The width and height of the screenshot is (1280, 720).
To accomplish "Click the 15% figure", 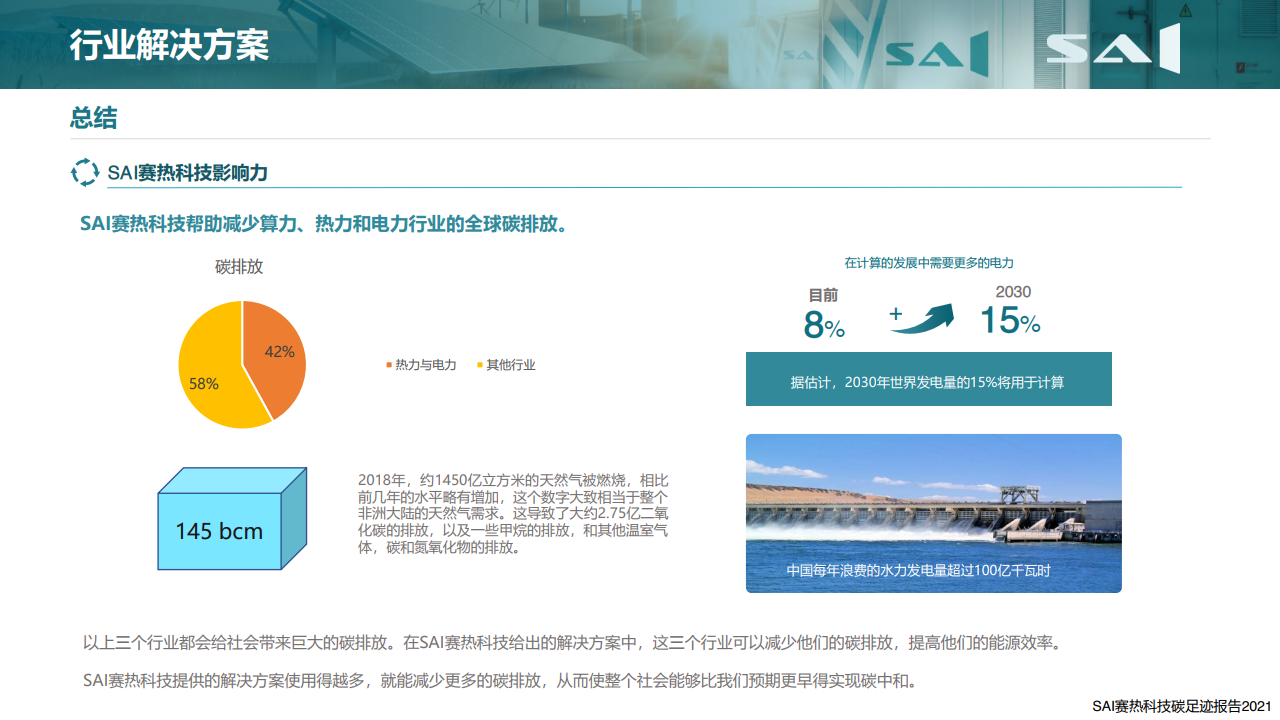I will click(1010, 321).
